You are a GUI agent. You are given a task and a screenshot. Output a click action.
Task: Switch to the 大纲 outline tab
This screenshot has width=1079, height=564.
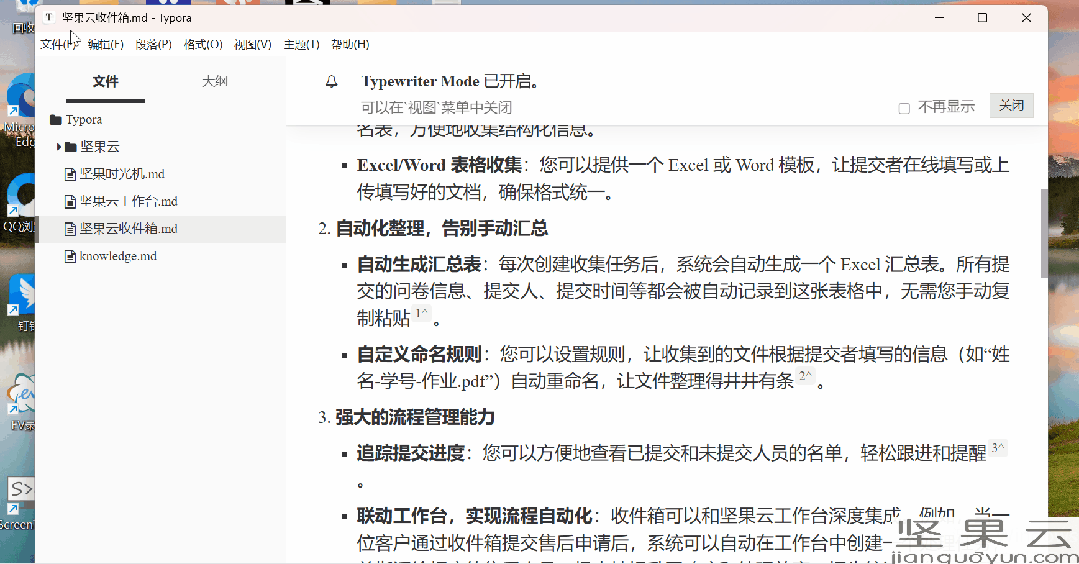[x=215, y=81]
